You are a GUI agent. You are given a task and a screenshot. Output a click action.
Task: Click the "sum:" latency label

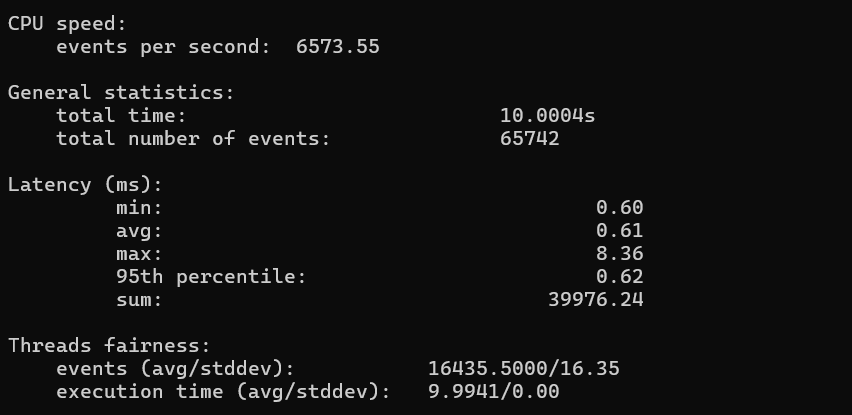139,299
